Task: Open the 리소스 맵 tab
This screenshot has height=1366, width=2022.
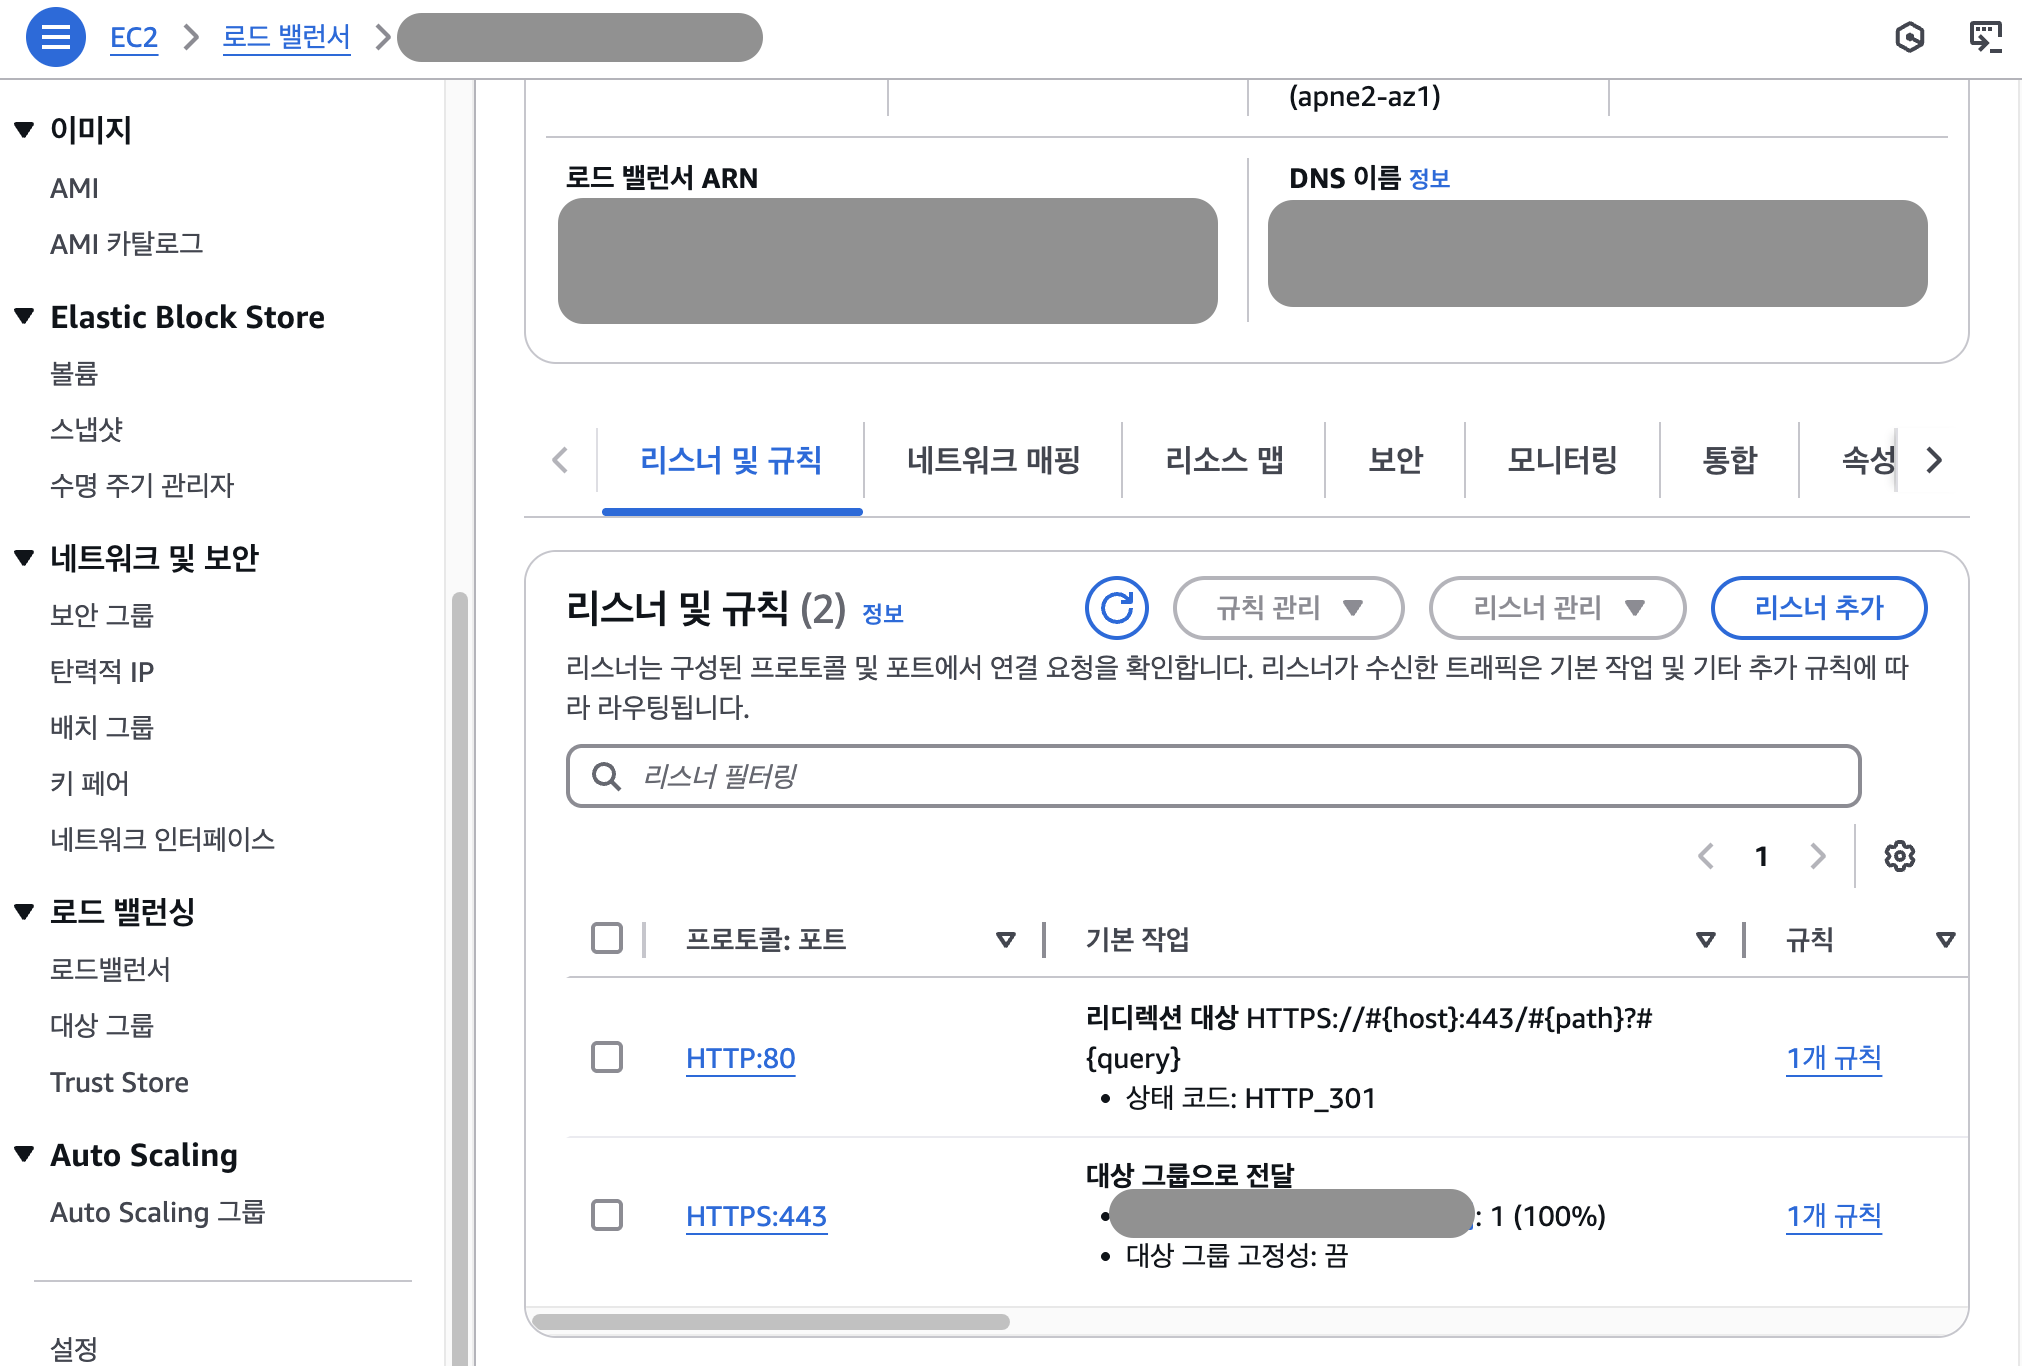Action: tap(1224, 460)
